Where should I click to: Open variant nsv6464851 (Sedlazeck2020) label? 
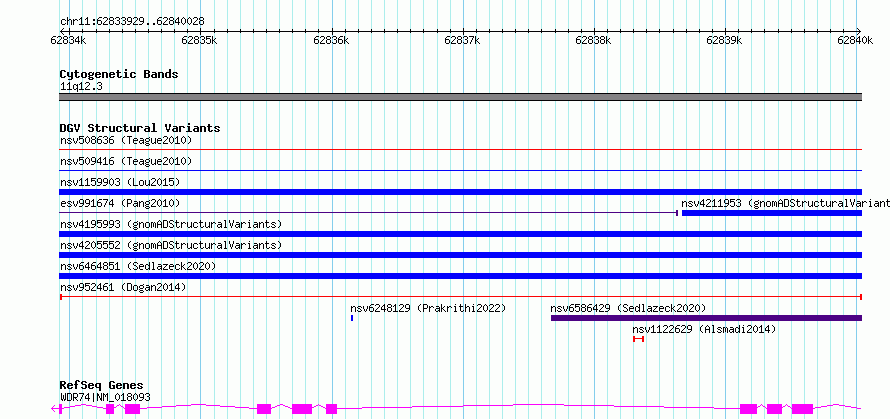[x=138, y=266]
